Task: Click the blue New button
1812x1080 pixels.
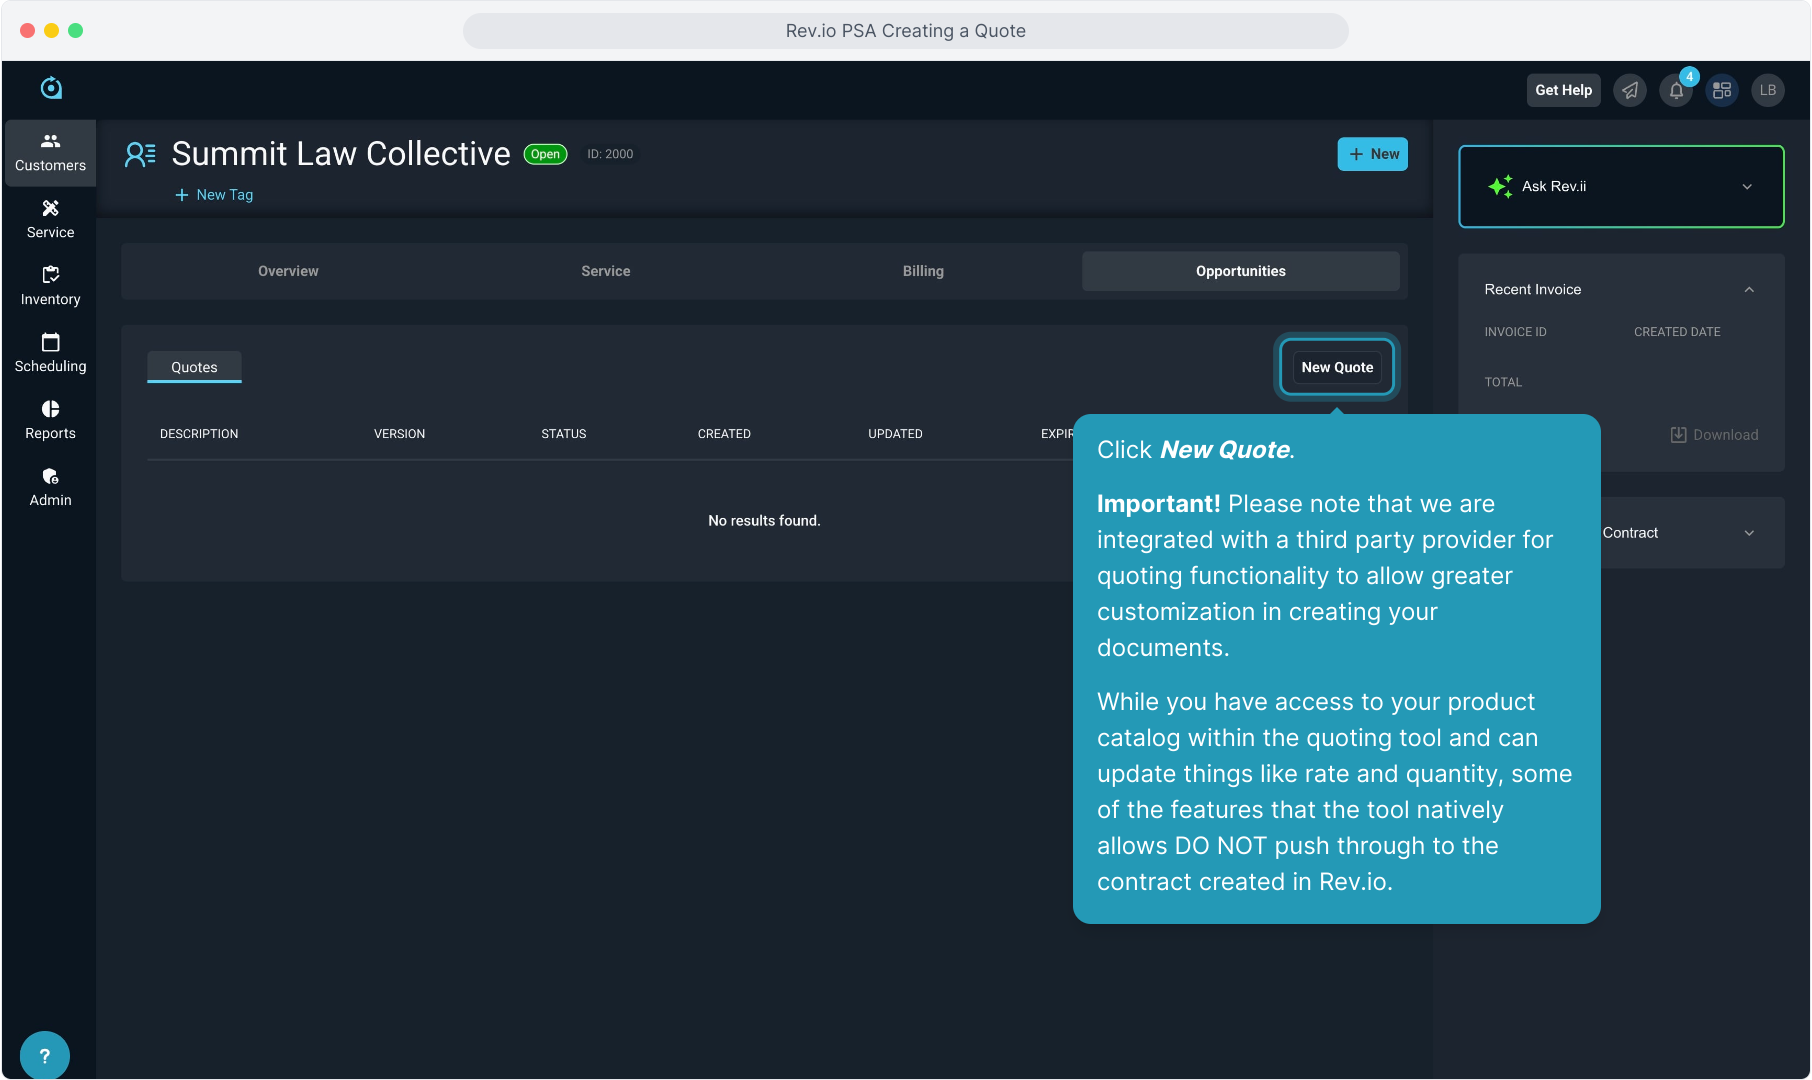Action: tap(1373, 154)
